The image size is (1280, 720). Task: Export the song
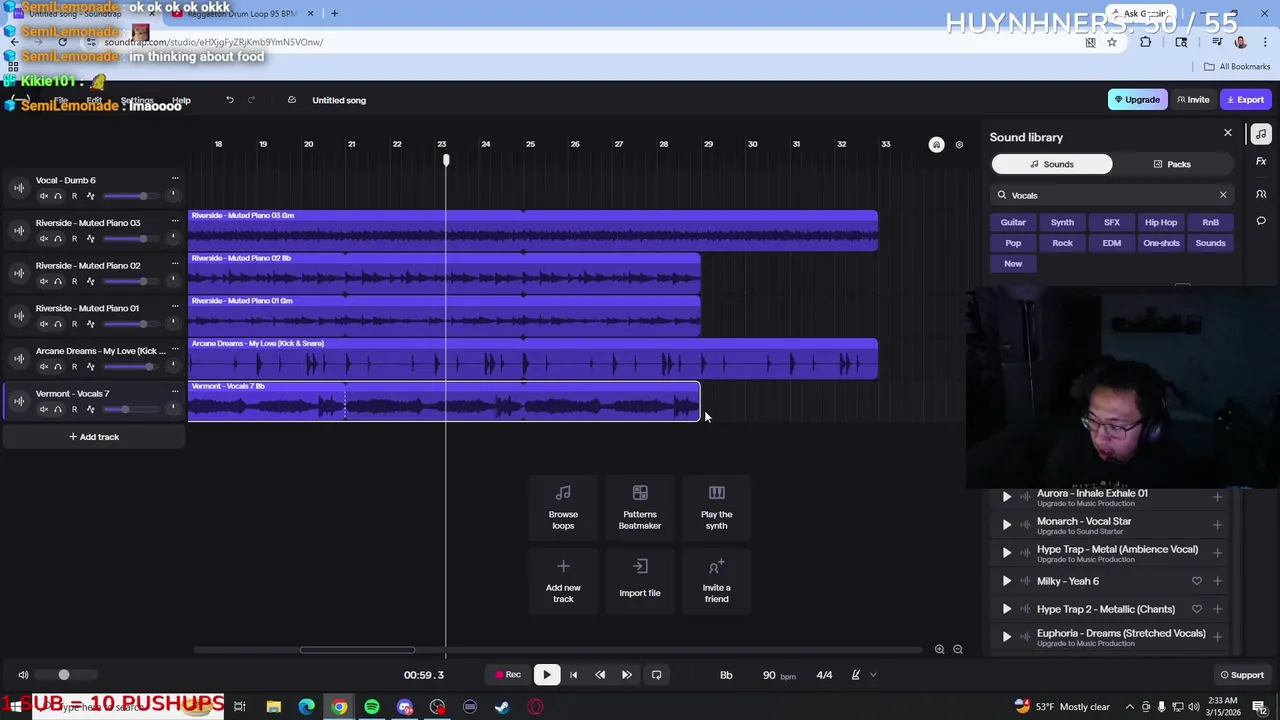tap(1245, 100)
